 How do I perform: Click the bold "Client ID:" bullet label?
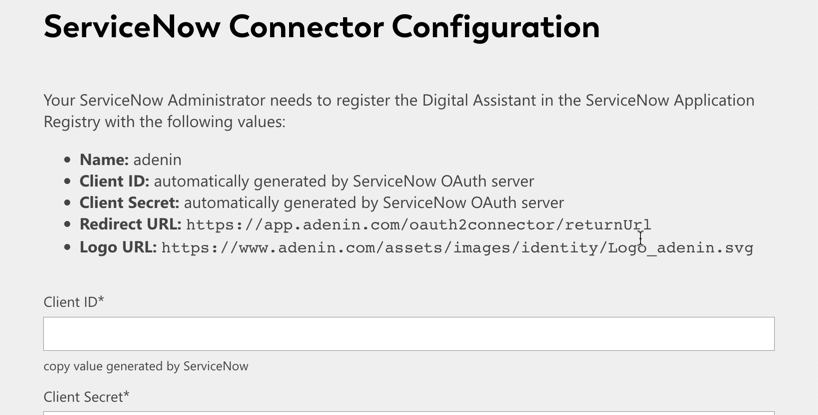pos(114,181)
